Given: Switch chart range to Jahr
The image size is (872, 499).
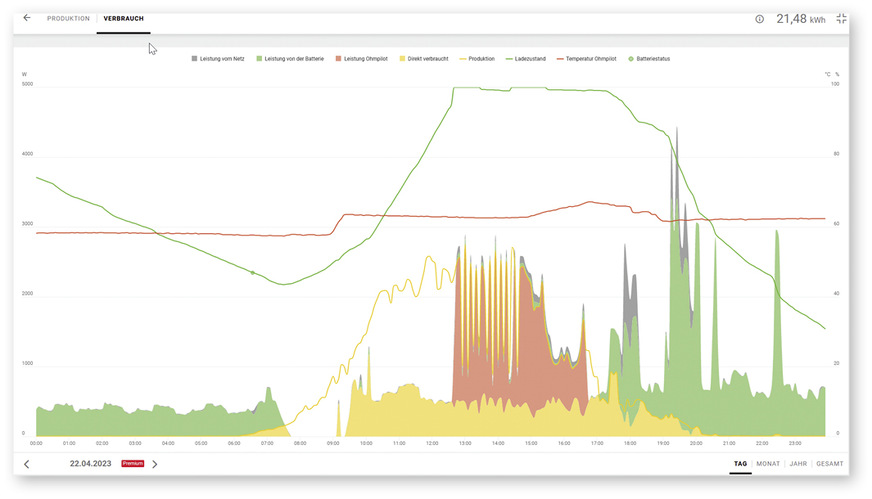Looking at the screenshot, I should (798, 464).
